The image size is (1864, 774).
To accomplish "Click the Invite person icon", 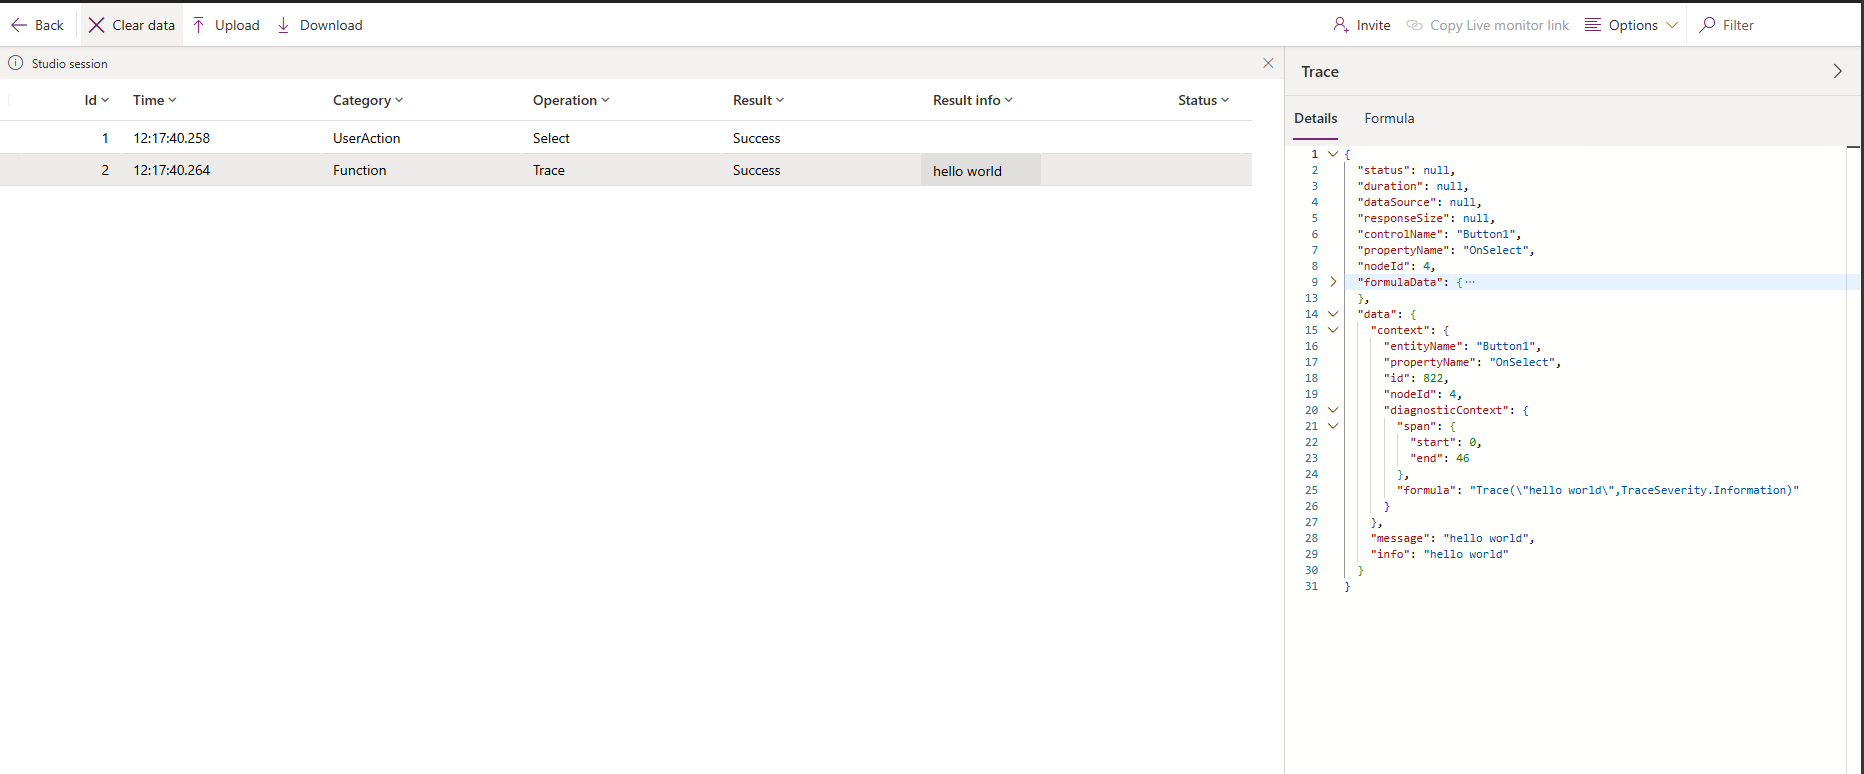I will 1341,25.
